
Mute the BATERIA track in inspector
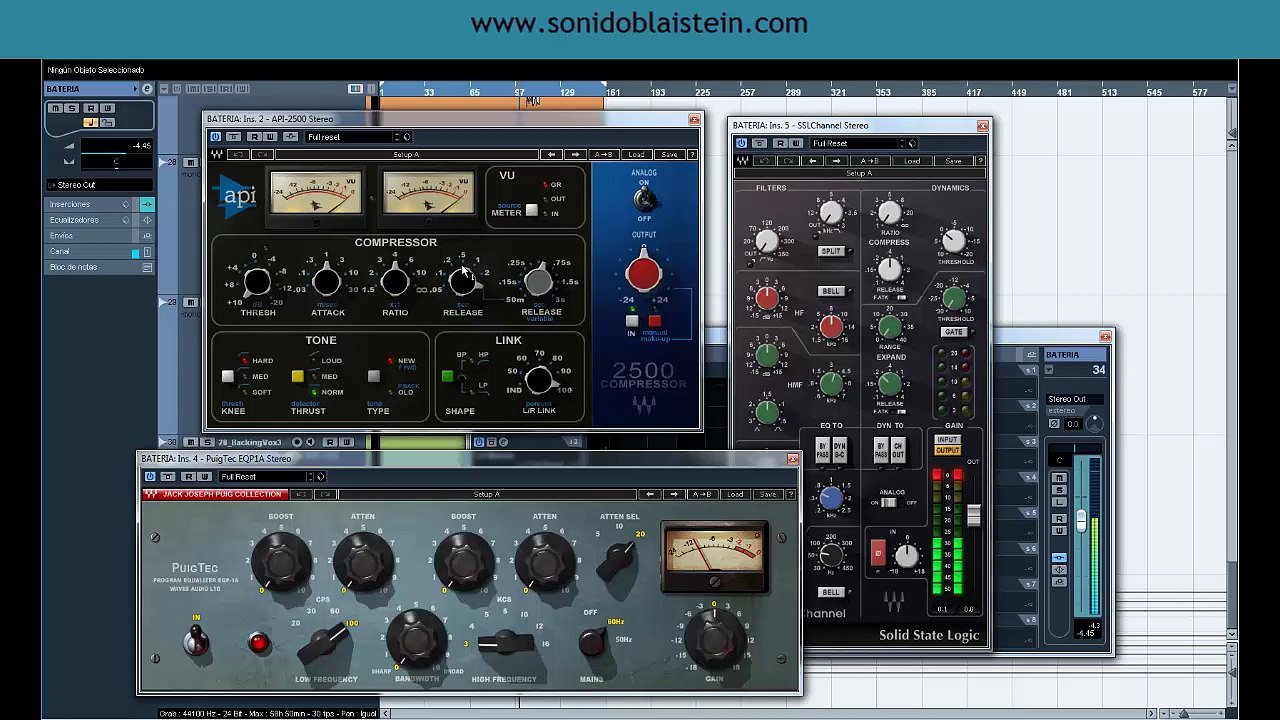[55, 108]
